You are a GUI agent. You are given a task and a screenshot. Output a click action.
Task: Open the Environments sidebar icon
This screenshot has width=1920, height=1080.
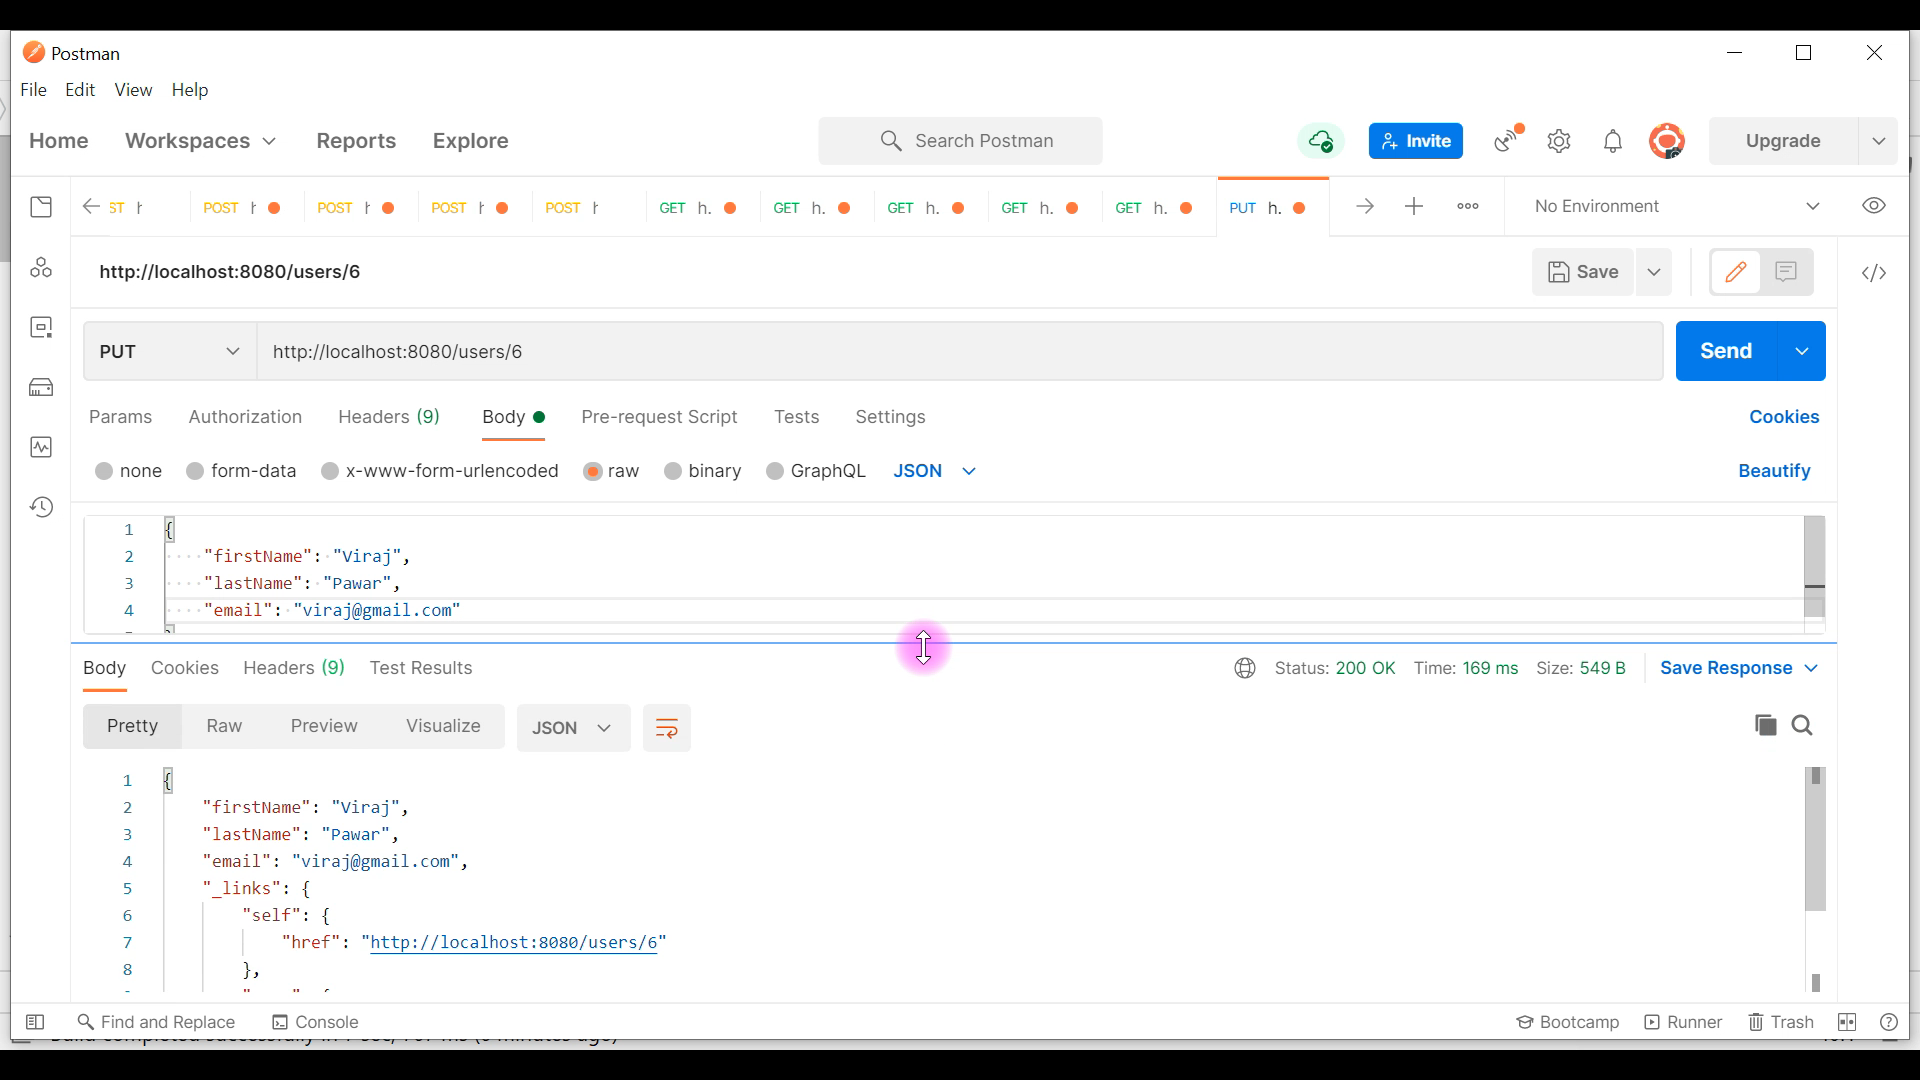tap(41, 327)
